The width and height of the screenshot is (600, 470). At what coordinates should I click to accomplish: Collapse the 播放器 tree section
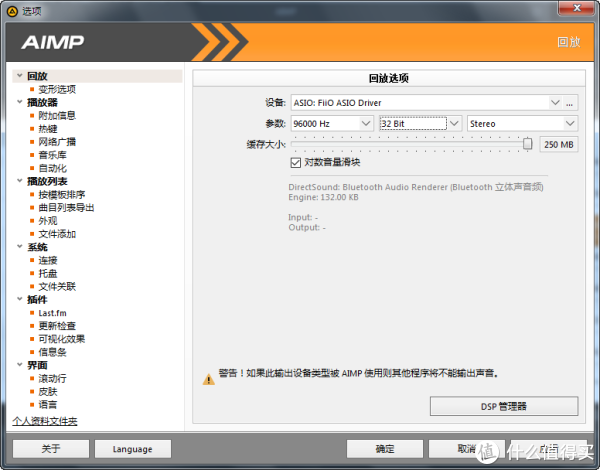(x=20, y=102)
